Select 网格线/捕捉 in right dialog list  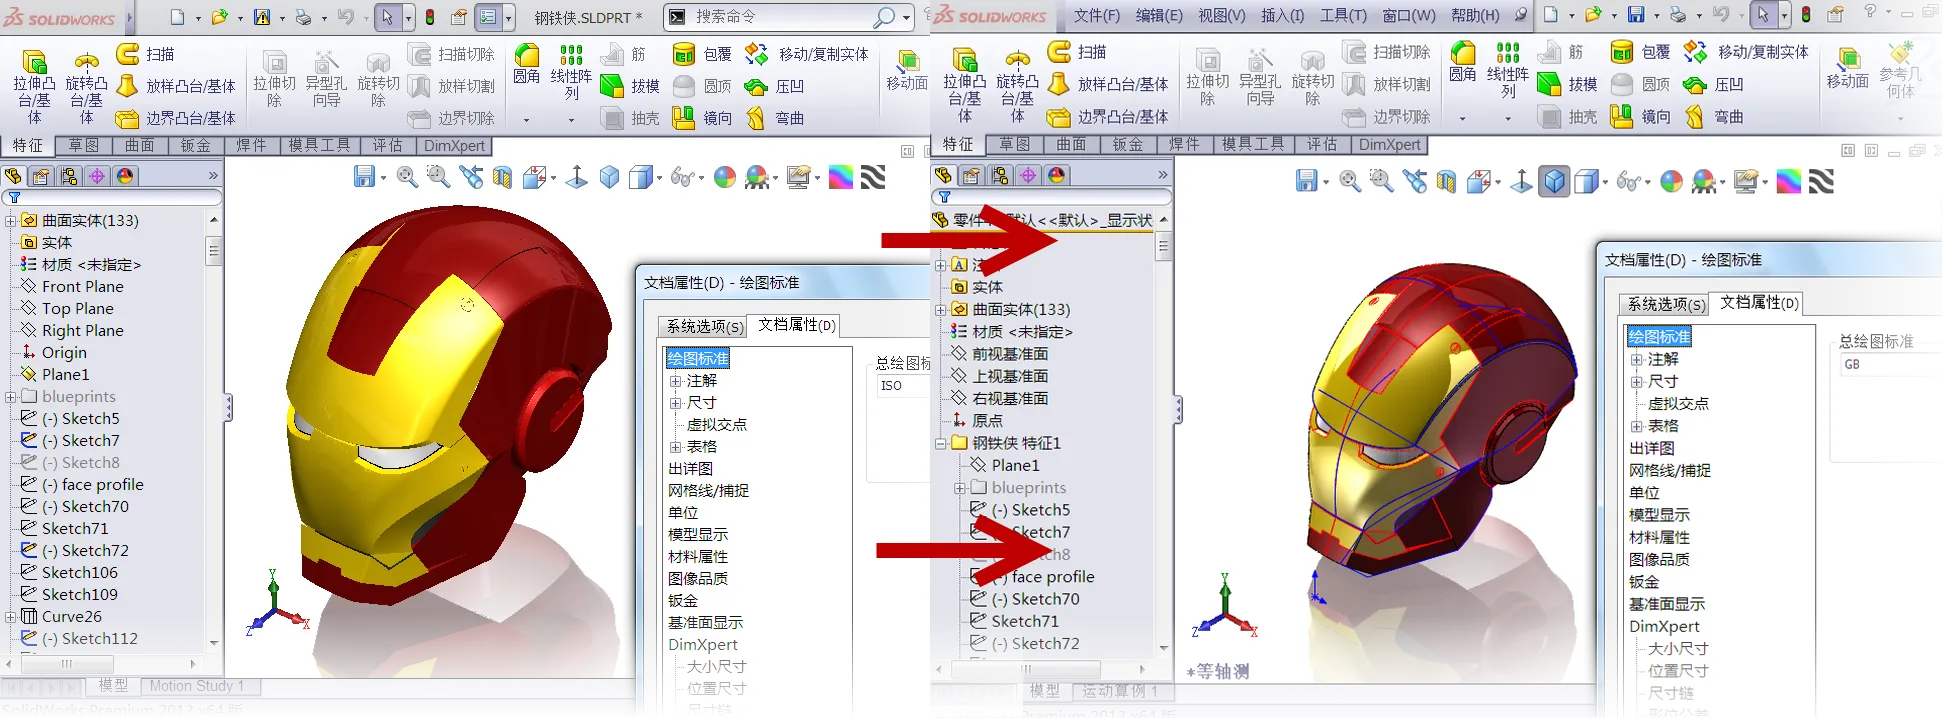coord(1669,470)
